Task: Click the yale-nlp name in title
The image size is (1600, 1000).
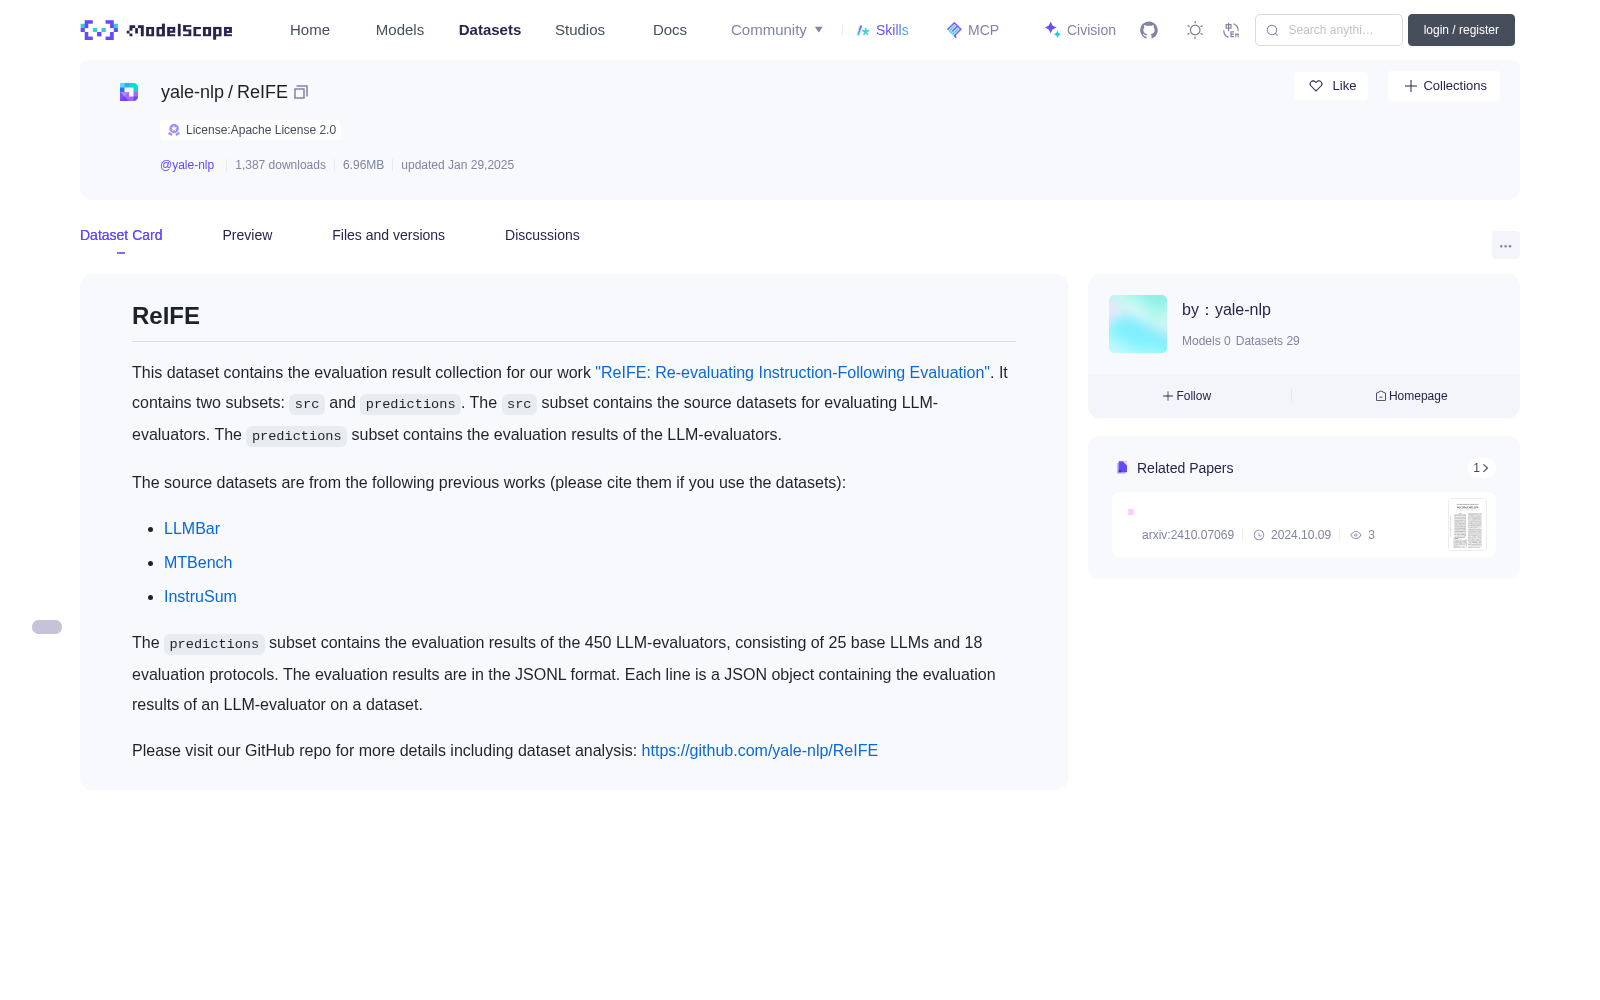Action: coord(192,92)
